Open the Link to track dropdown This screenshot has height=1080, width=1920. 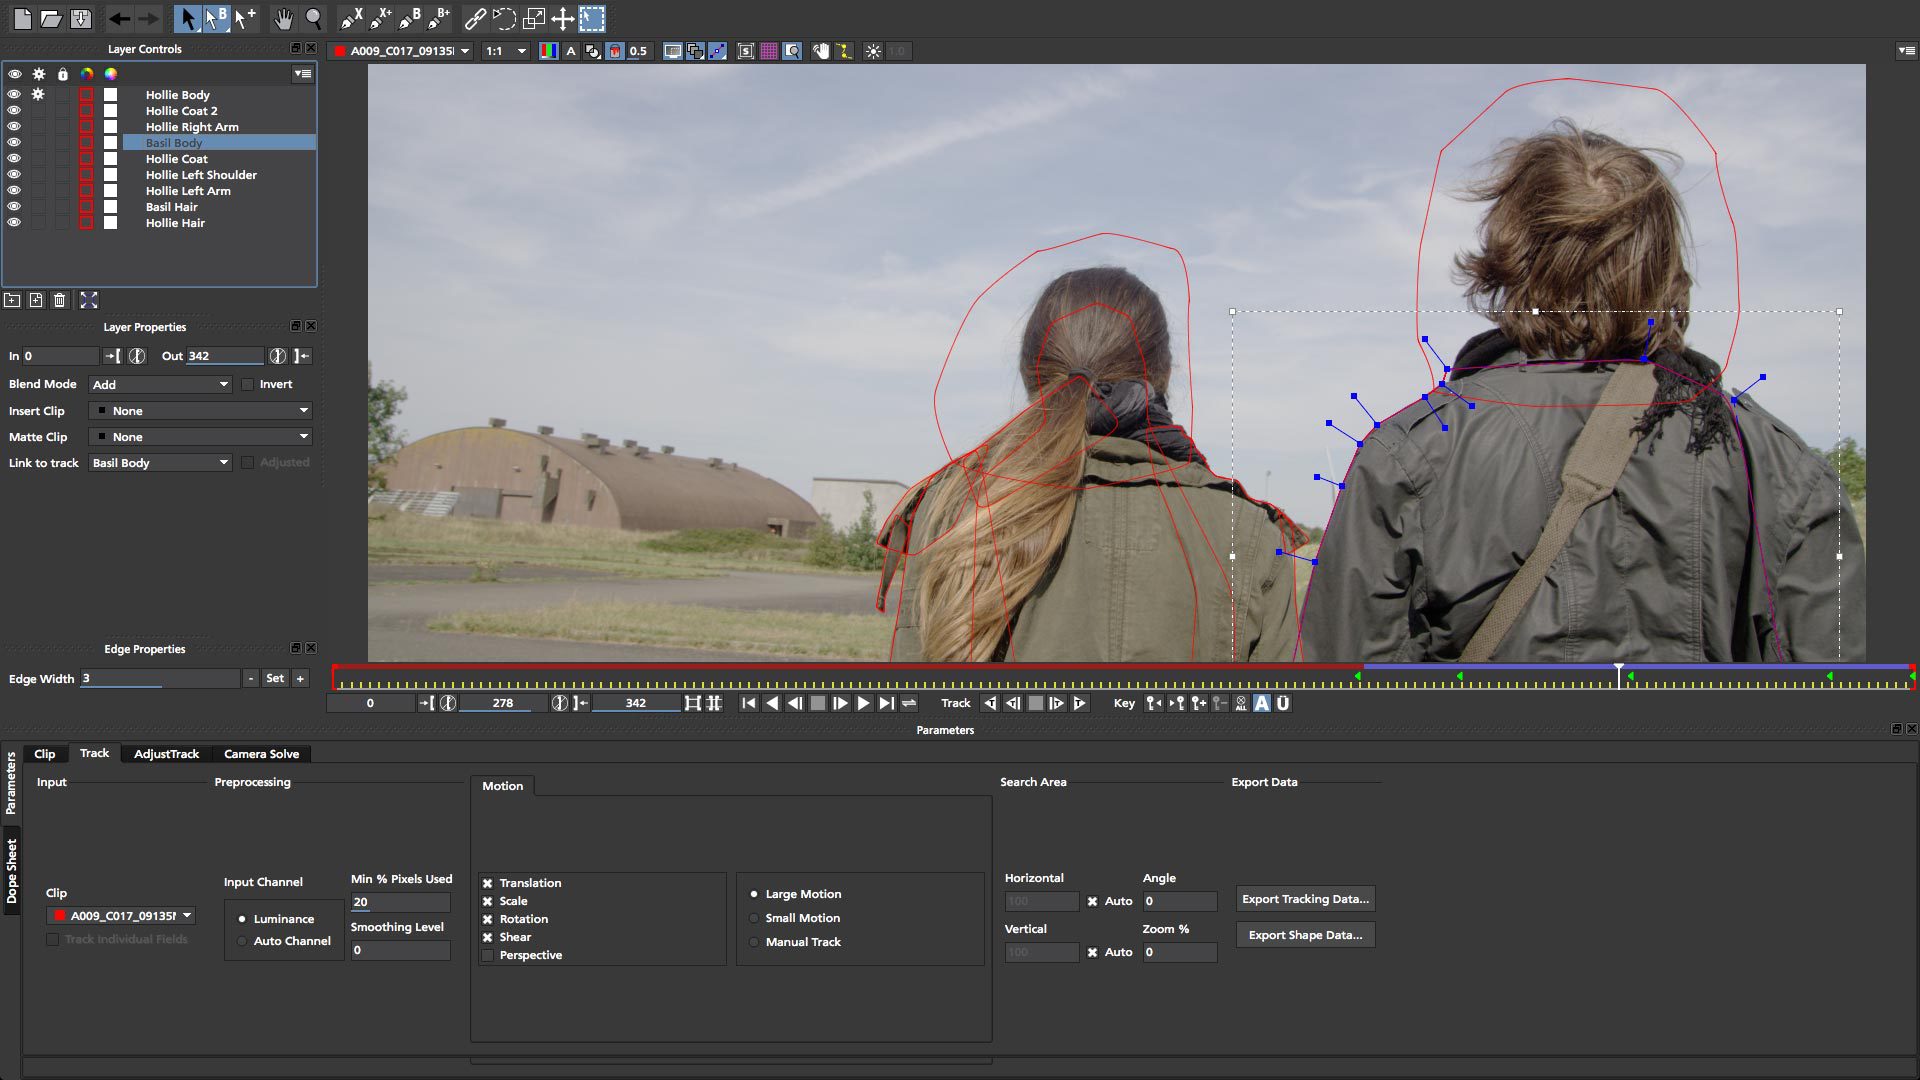click(x=158, y=462)
